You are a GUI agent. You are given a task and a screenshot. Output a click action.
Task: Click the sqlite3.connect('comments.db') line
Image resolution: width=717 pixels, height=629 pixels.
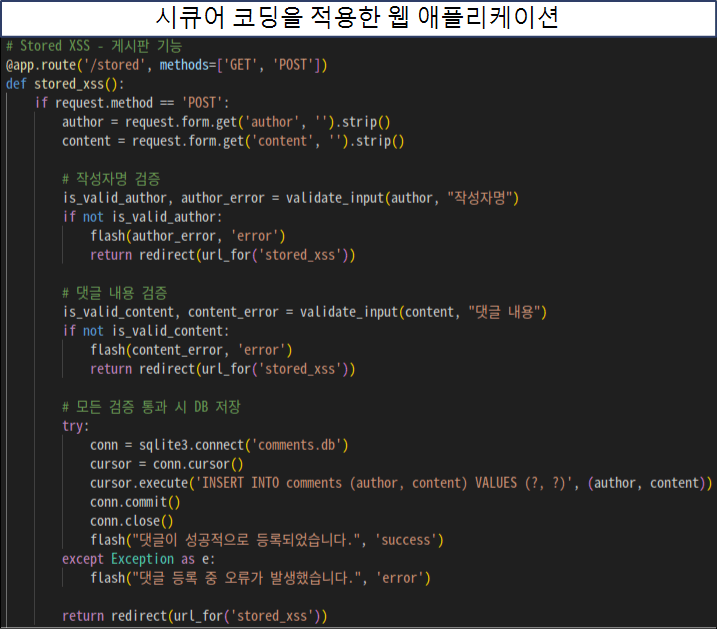pyautogui.click(x=219, y=445)
